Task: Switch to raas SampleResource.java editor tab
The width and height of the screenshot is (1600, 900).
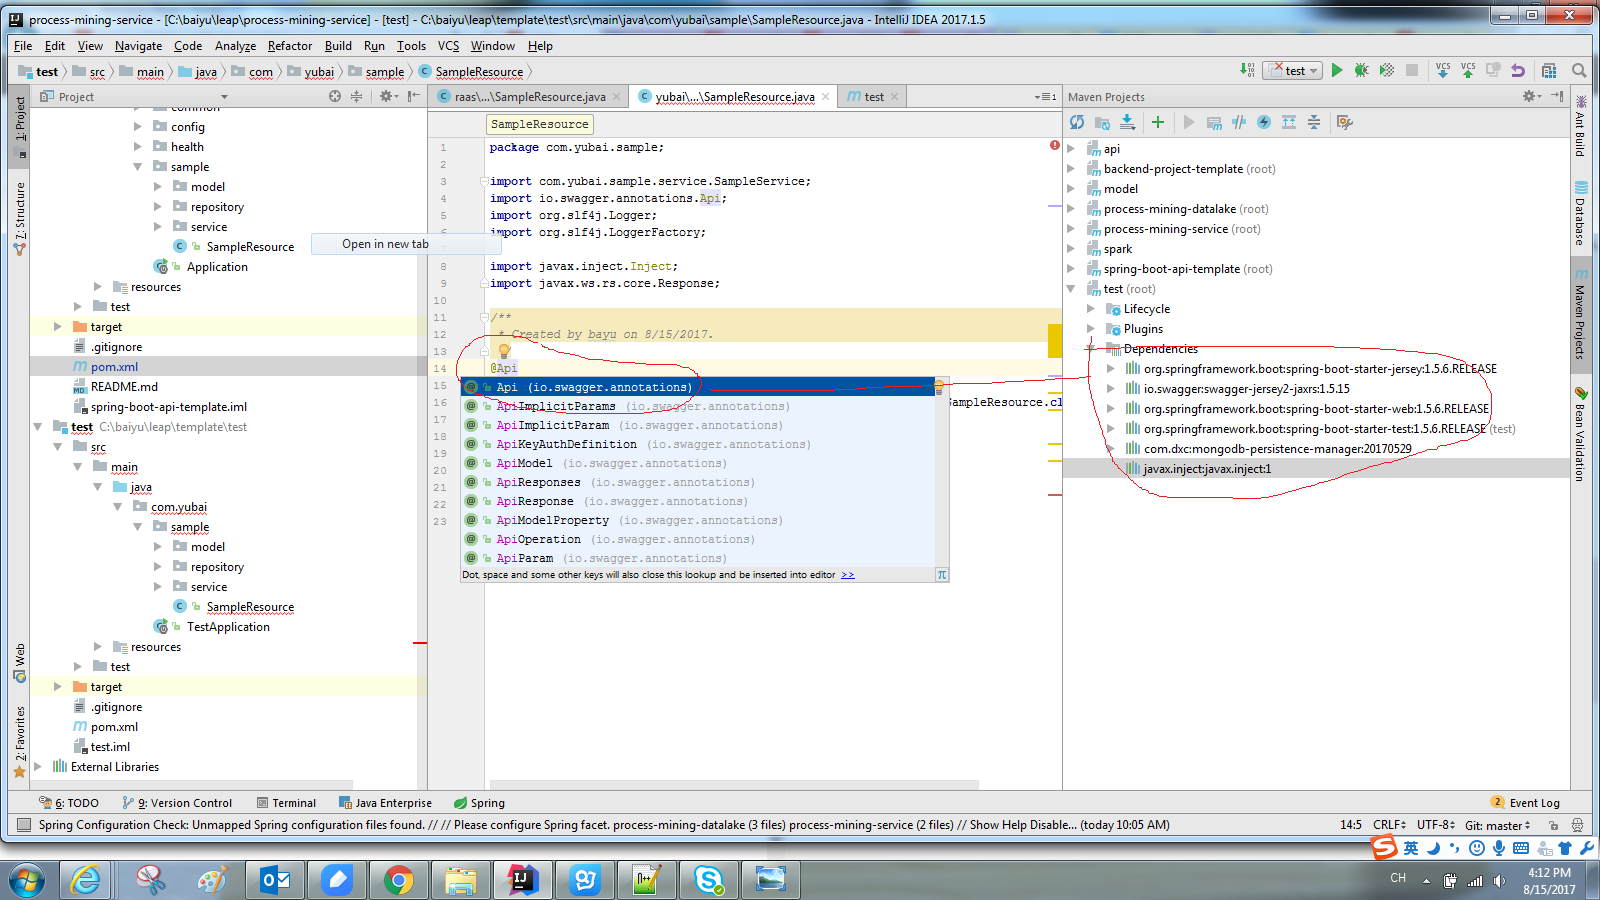Action: (x=529, y=97)
